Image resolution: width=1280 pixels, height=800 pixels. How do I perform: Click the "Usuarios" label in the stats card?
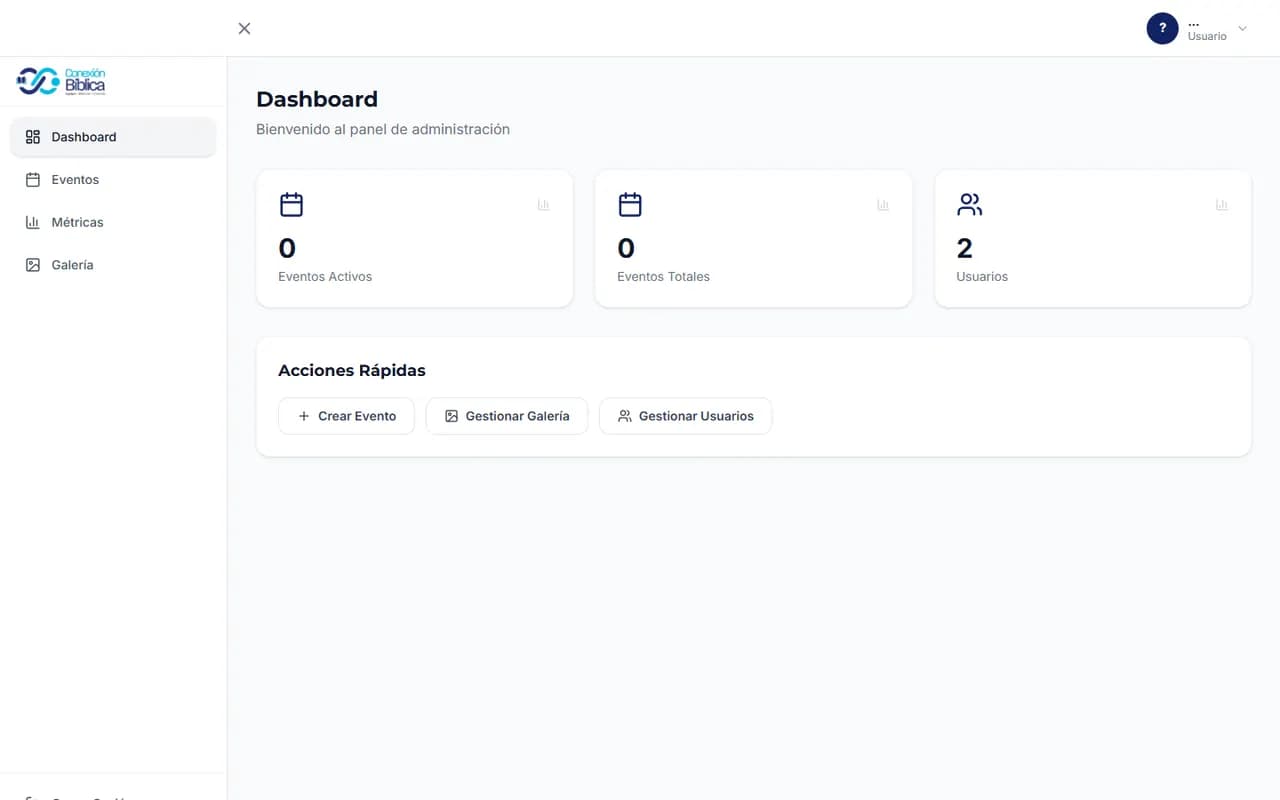(982, 276)
